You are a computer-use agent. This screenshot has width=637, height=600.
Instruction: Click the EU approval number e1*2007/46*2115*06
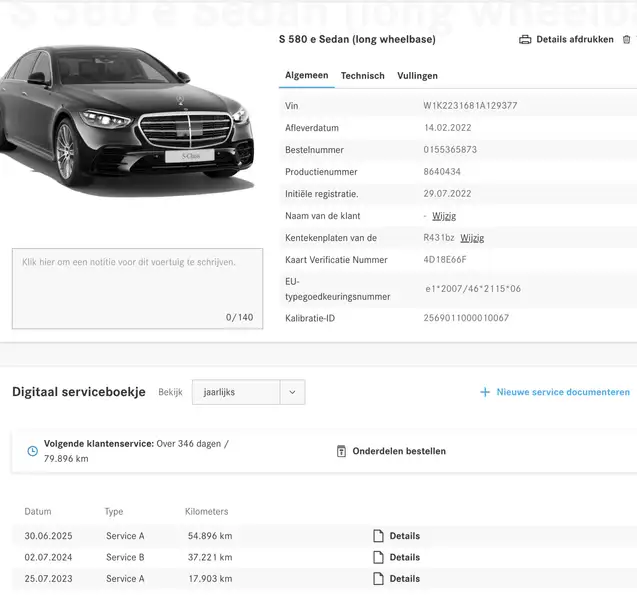[473, 289]
